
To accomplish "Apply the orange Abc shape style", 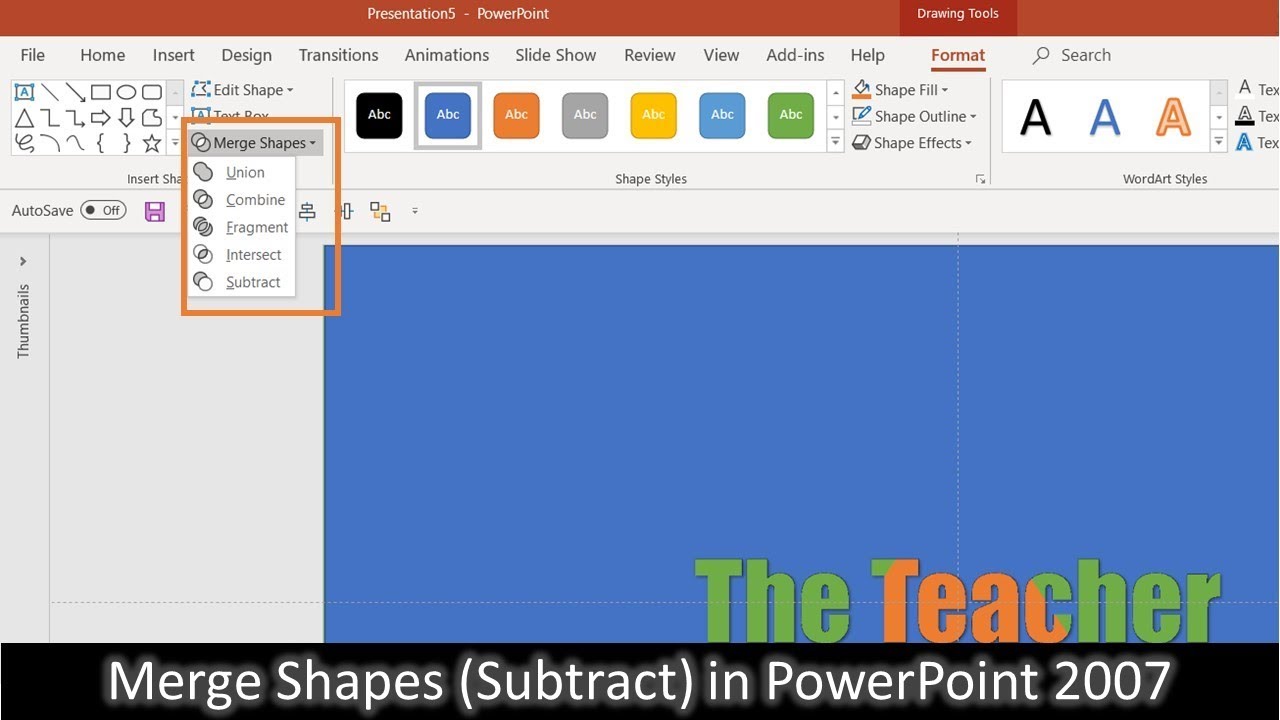I will click(516, 115).
